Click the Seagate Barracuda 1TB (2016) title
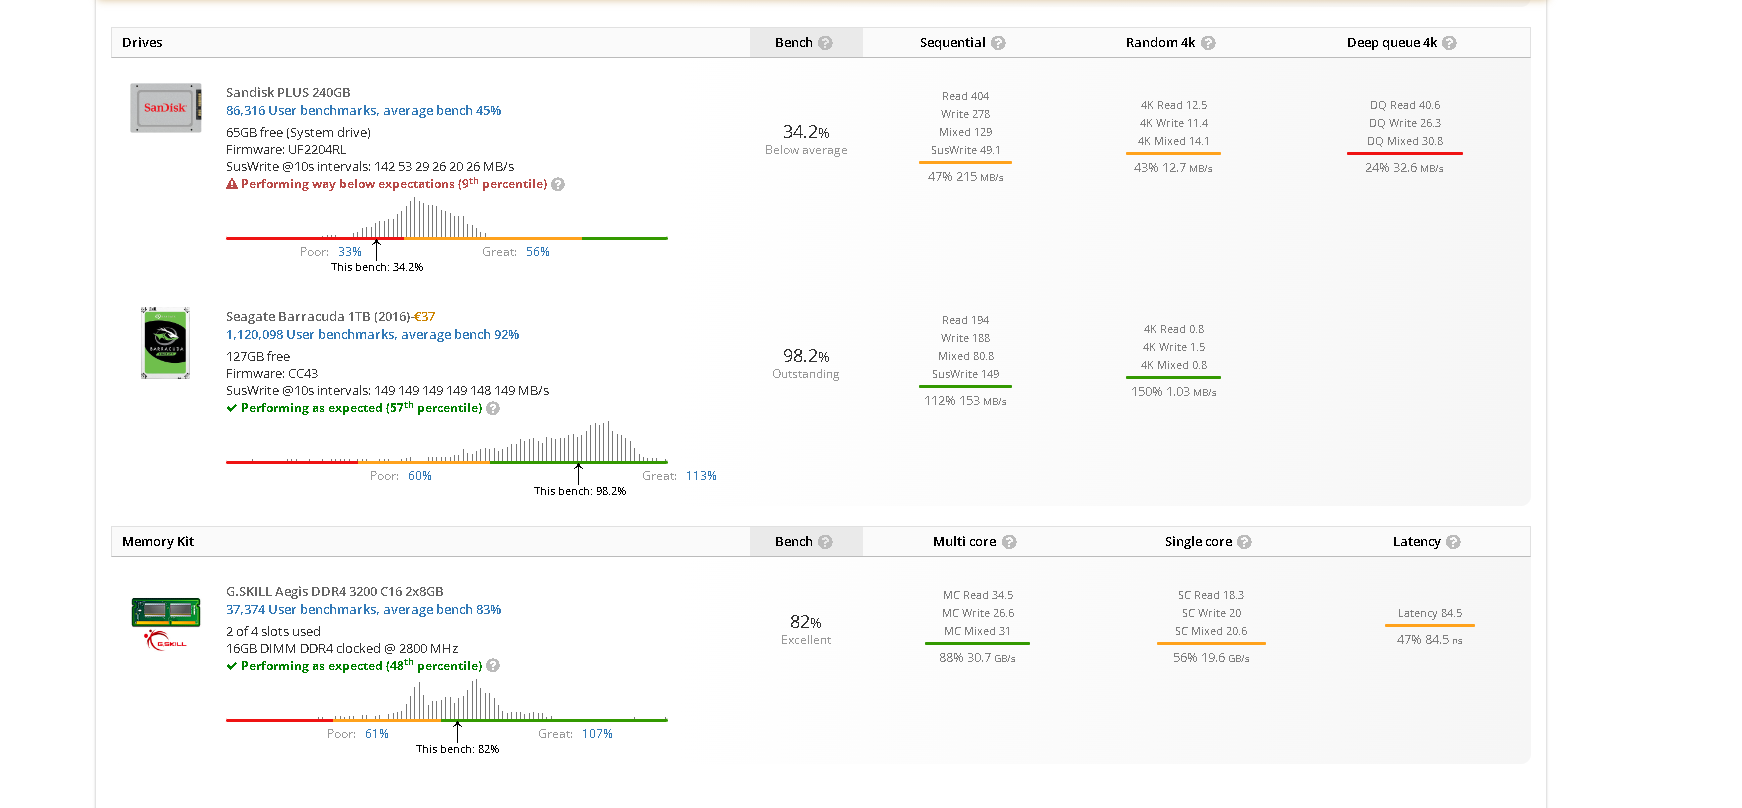Image resolution: width=1742 pixels, height=808 pixels. pyautogui.click(x=318, y=317)
